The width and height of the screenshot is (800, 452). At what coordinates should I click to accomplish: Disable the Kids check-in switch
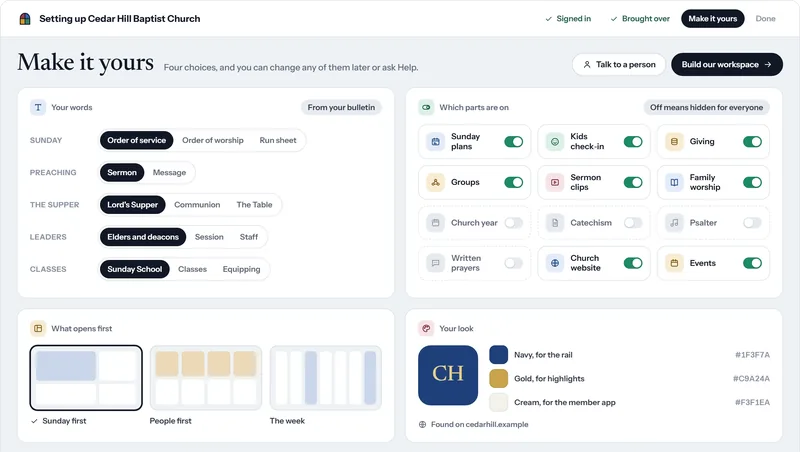[x=633, y=142]
